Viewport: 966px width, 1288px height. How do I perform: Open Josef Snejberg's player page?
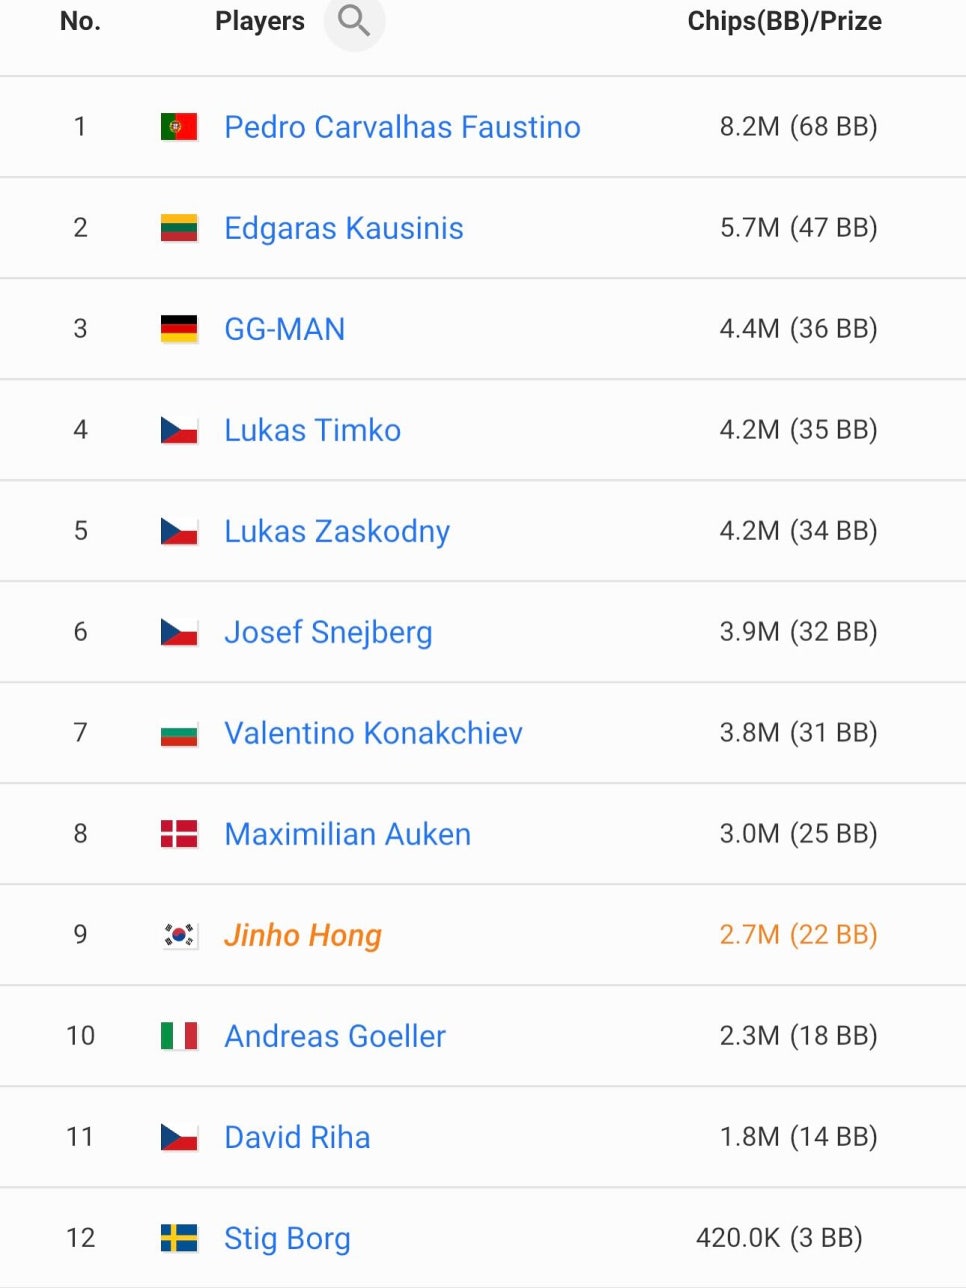328,632
